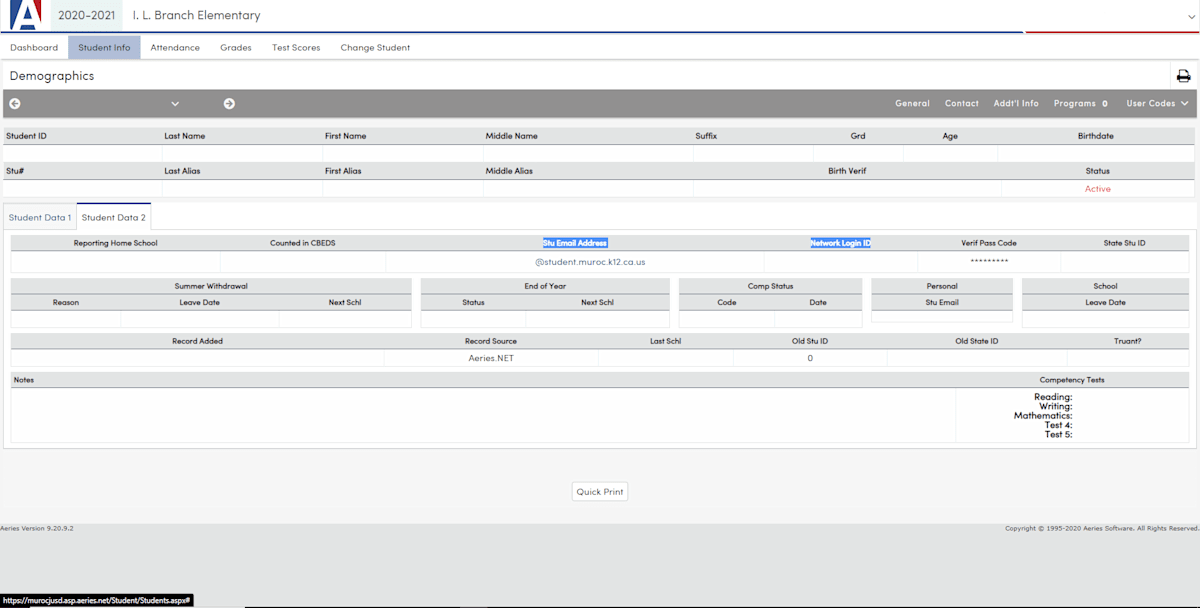Click the Aeries logo icon
The image size is (1200, 608).
tap(26, 15)
